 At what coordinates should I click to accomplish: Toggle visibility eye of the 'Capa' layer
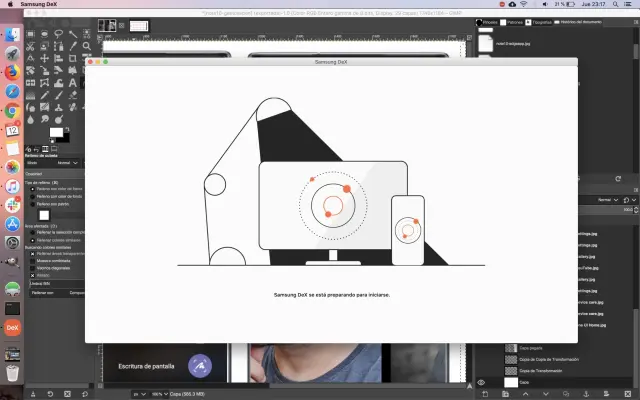tap(481, 382)
